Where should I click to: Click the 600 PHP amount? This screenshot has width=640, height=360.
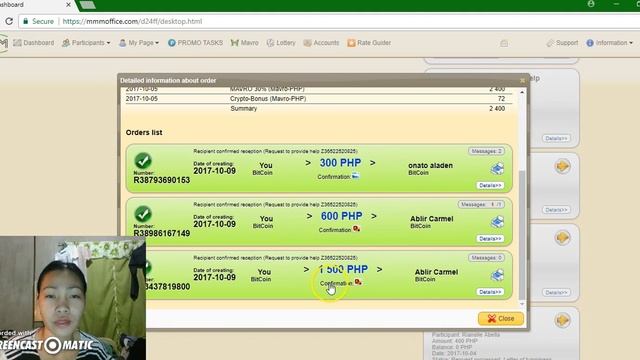(x=341, y=216)
